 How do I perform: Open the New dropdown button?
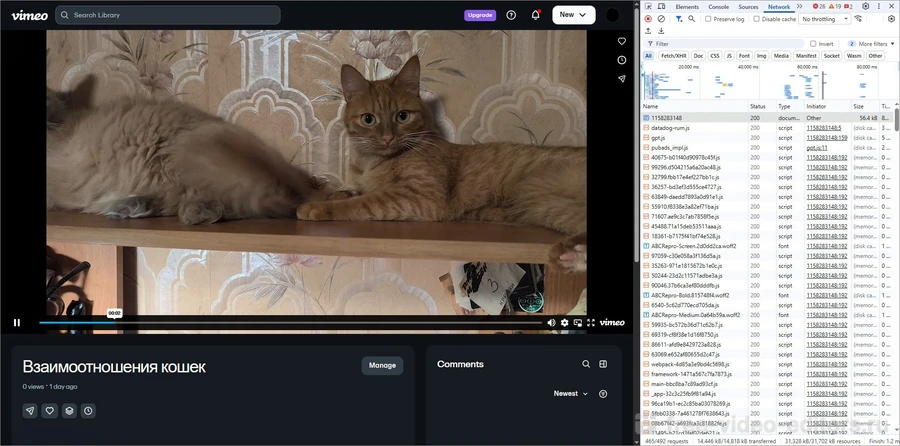pos(573,15)
